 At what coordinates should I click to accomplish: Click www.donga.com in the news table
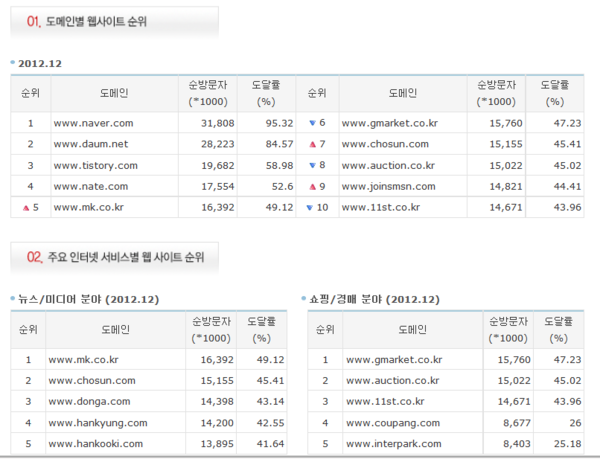(86, 400)
